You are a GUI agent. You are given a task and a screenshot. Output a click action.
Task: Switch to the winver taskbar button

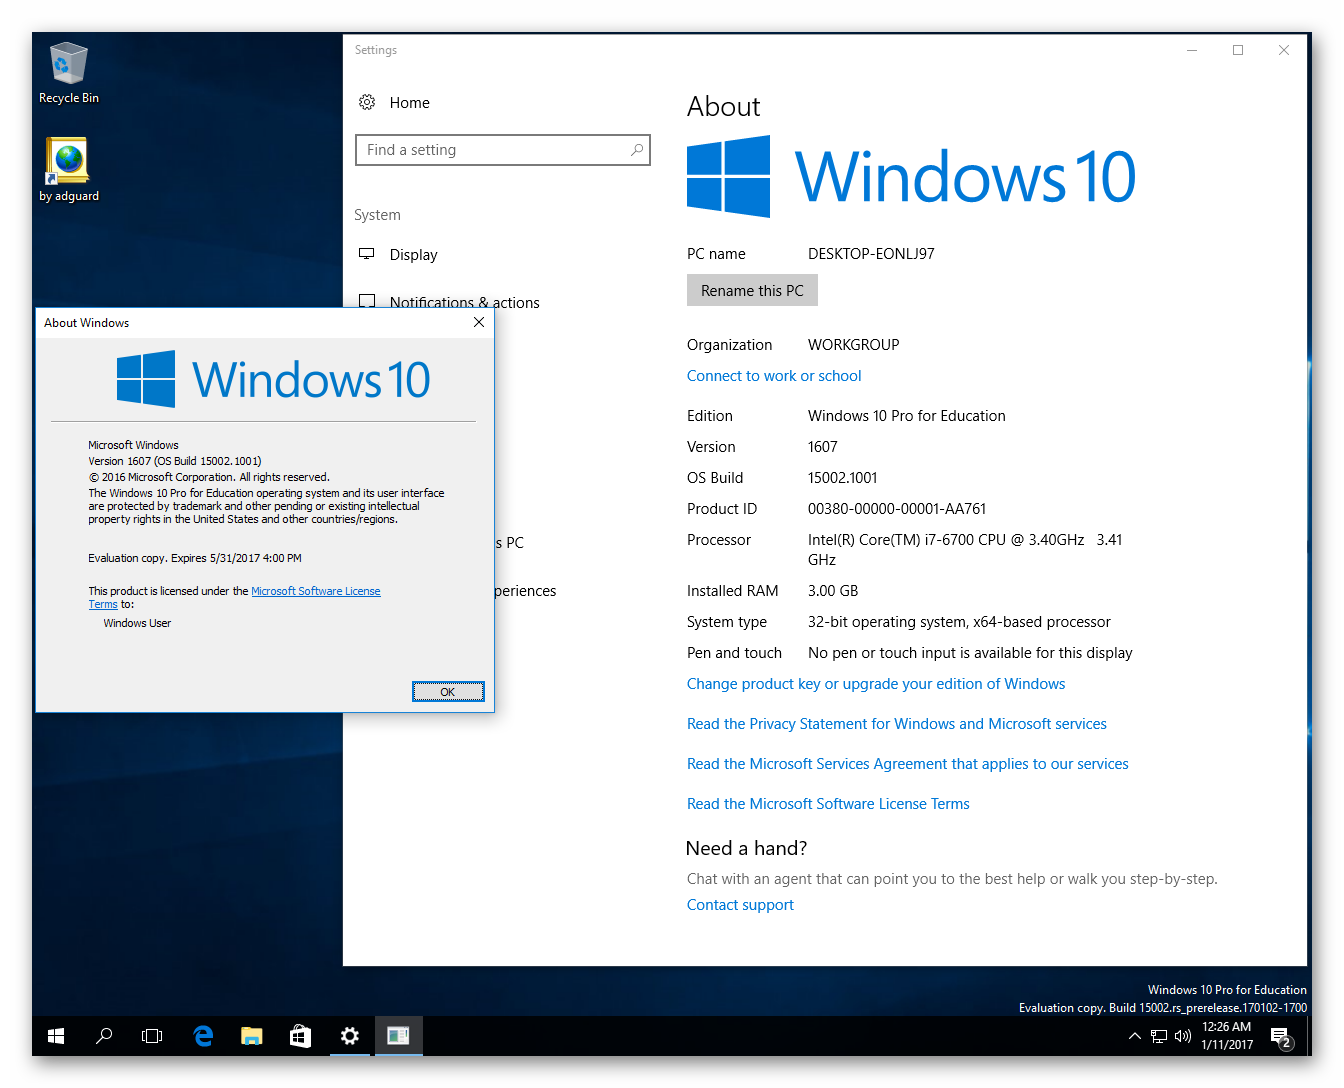pyautogui.click(x=399, y=1036)
